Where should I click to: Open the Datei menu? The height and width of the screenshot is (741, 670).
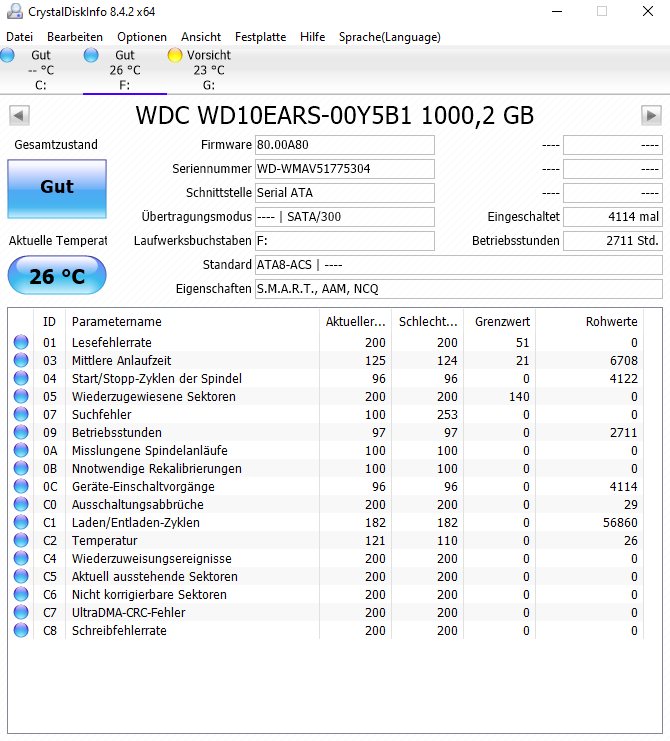(x=19, y=37)
